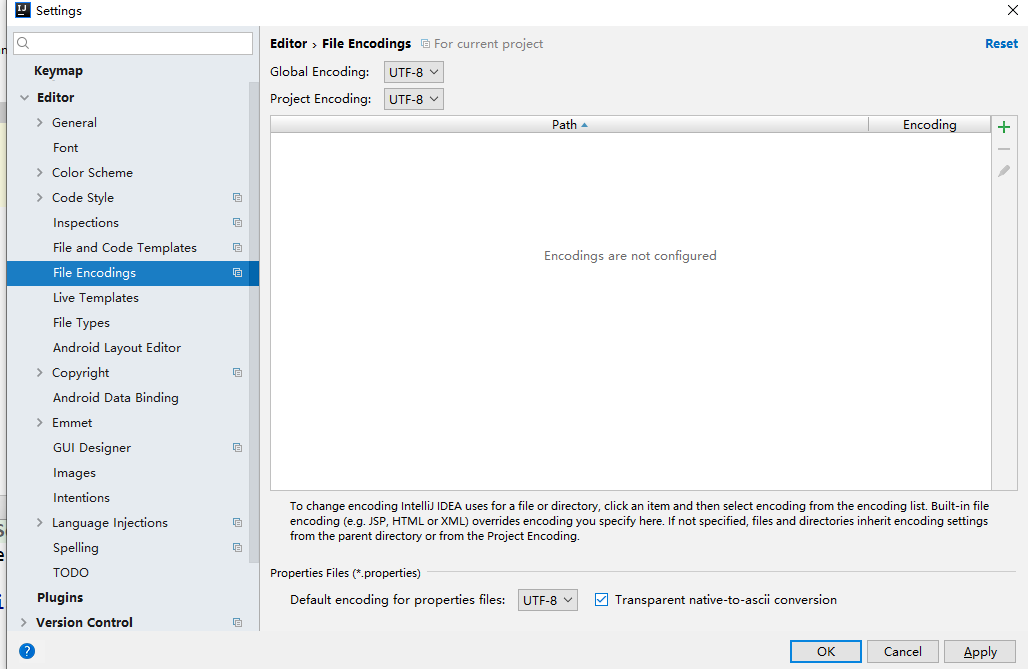Open Intentions settings page
Screen dimensions: 1028x669
click(81, 498)
